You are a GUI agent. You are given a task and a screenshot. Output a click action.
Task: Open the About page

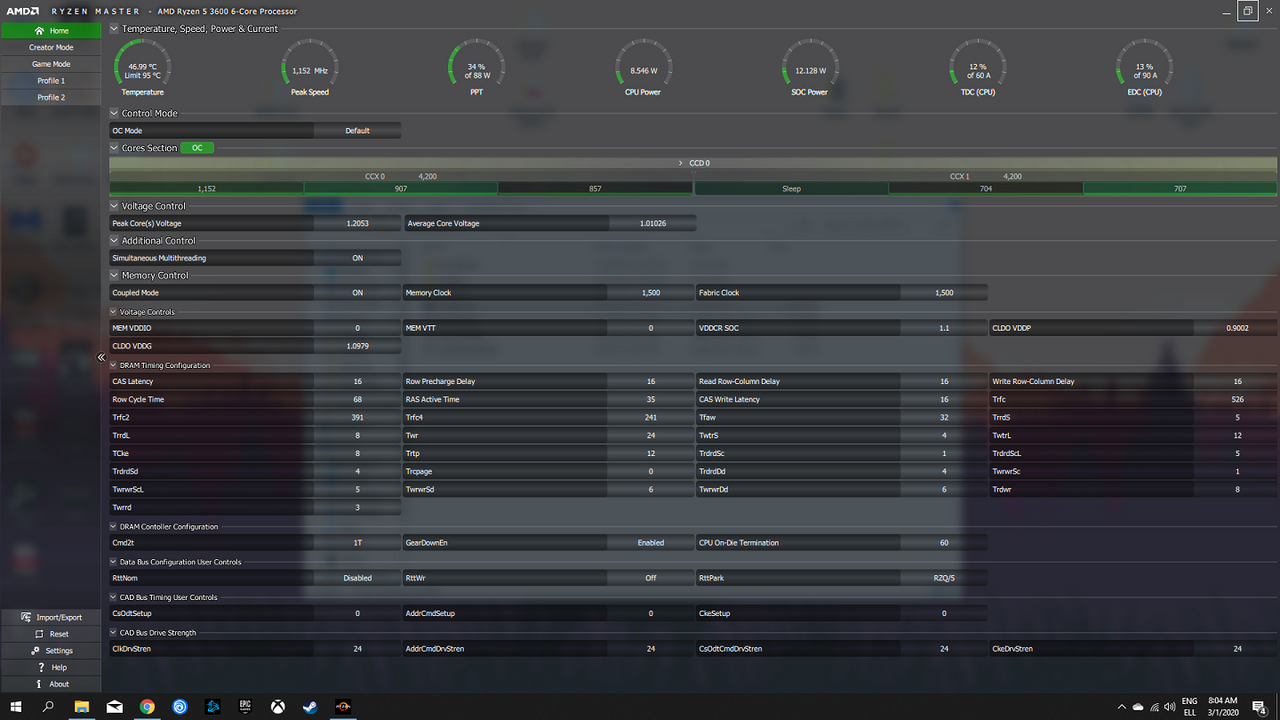[51, 684]
